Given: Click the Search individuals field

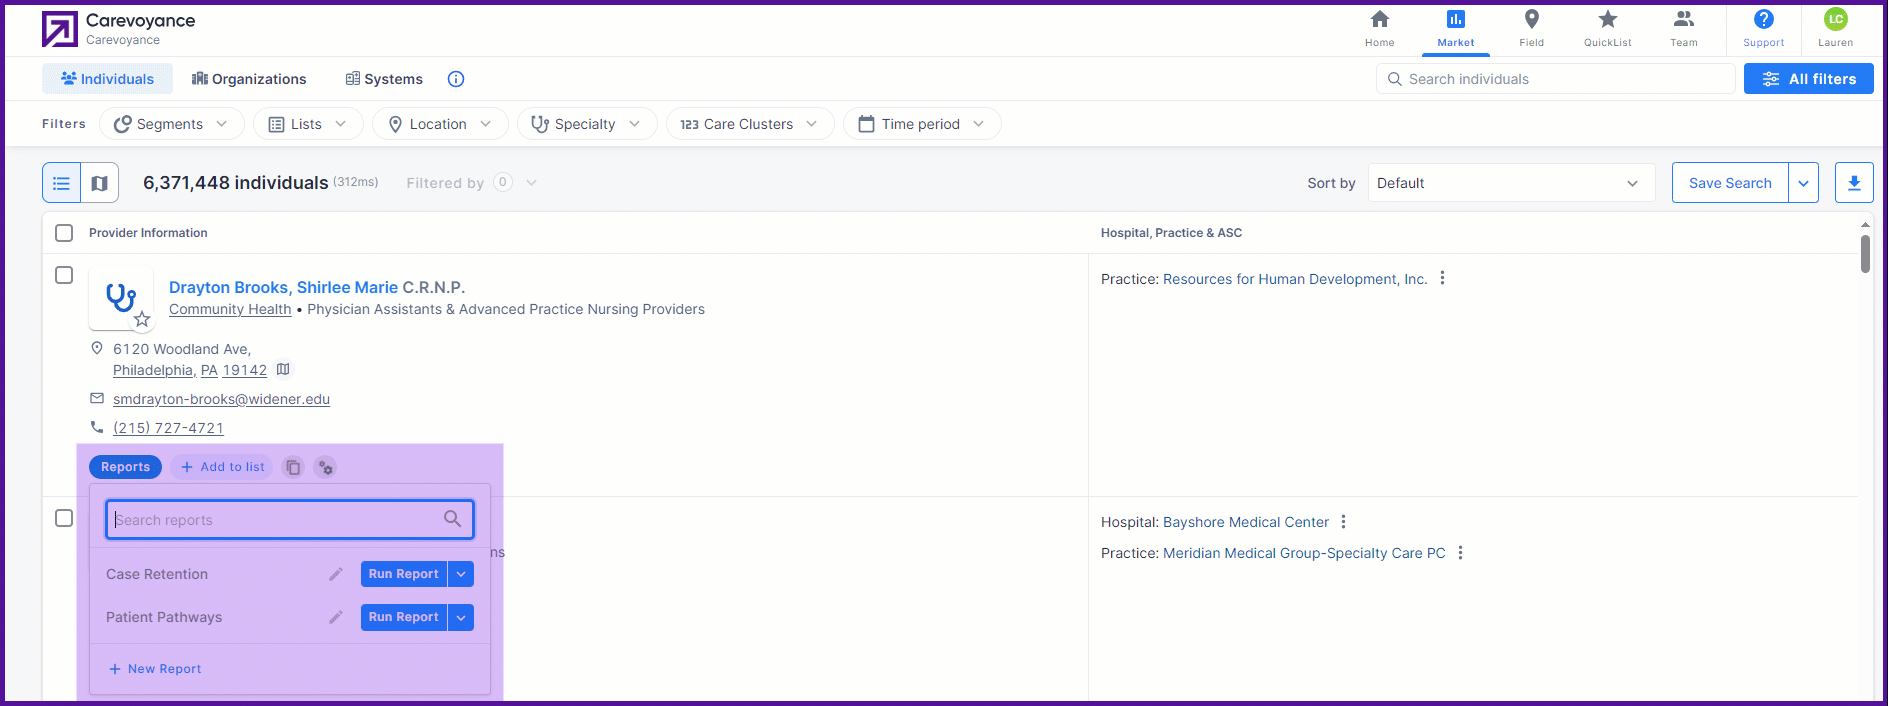Looking at the screenshot, I should (x=1555, y=79).
